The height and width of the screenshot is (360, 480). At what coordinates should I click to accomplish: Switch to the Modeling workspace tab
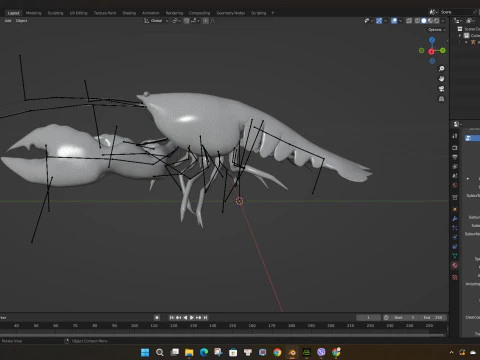(33, 13)
